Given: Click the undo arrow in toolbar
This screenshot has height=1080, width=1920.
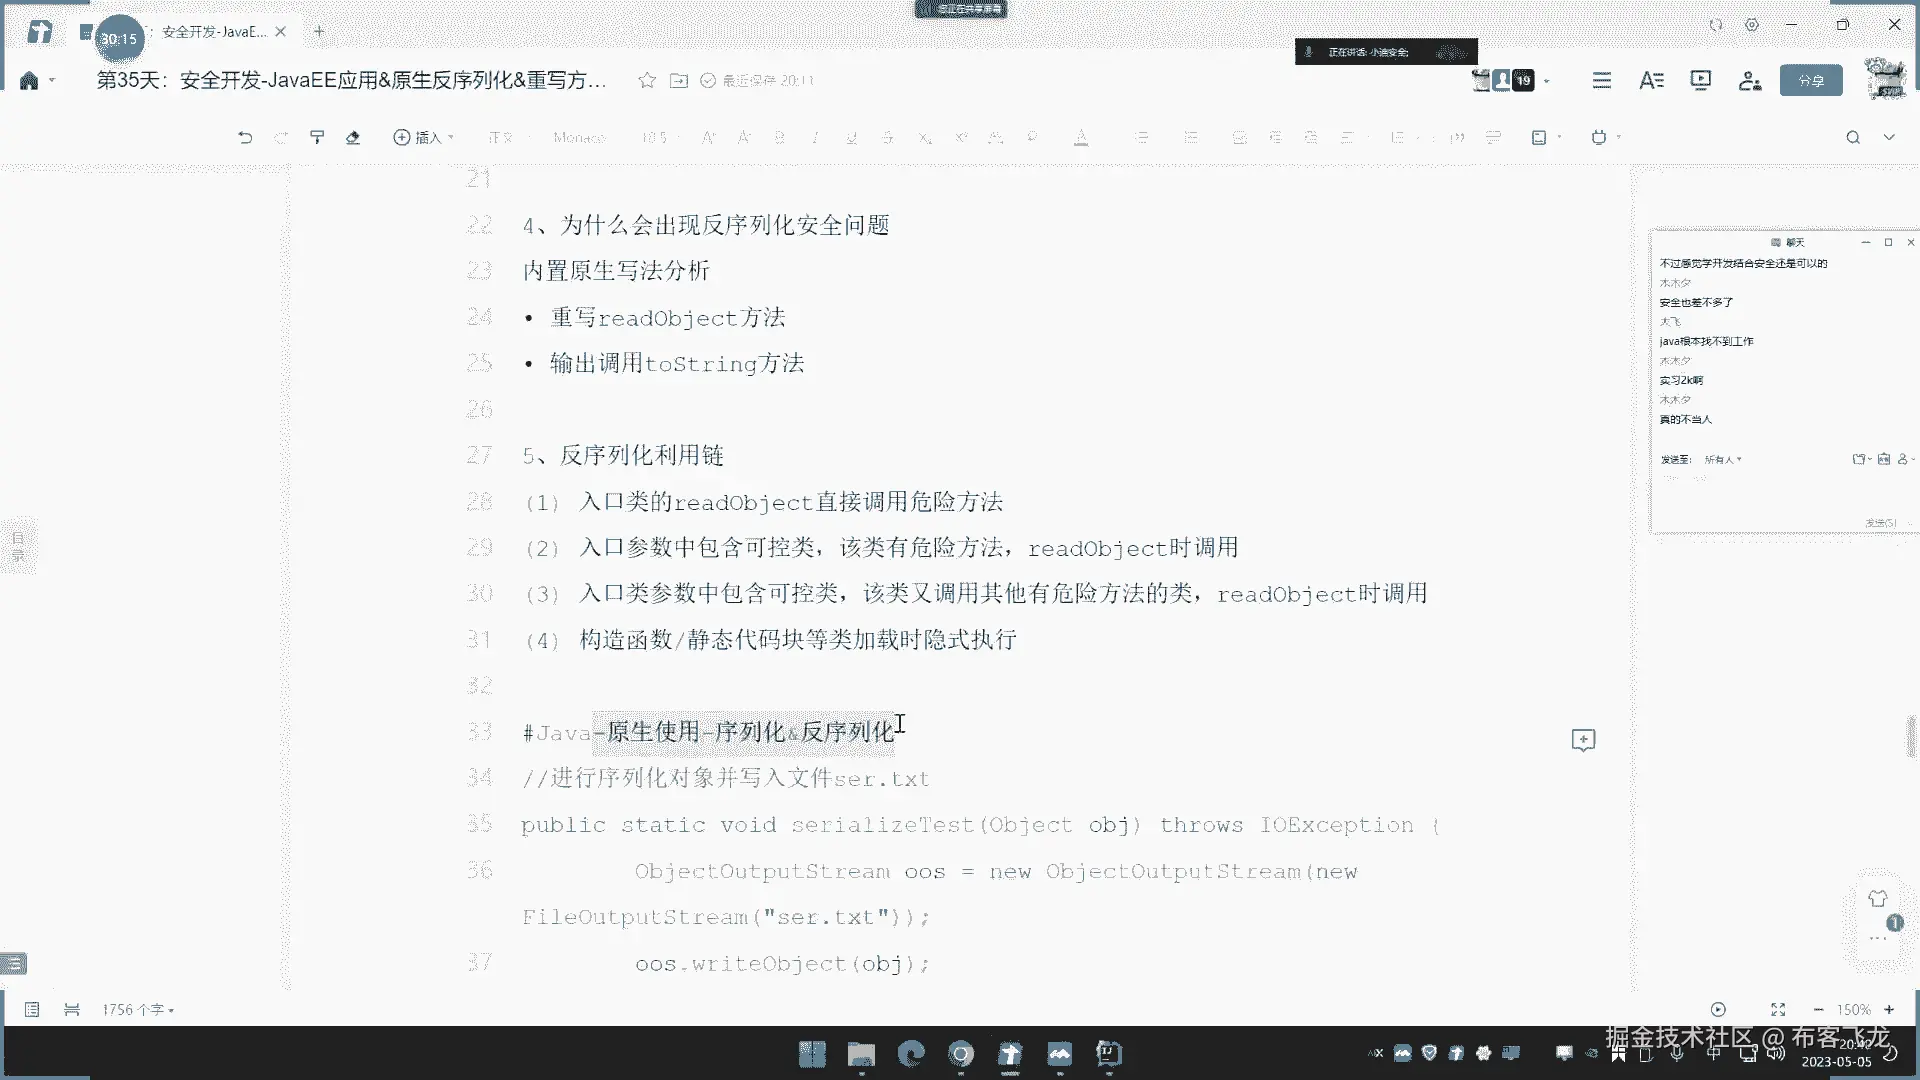Looking at the screenshot, I should tap(245, 137).
